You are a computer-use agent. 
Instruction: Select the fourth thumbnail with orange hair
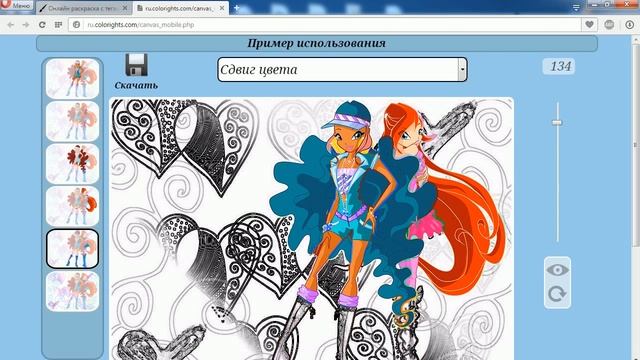(72, 206)
